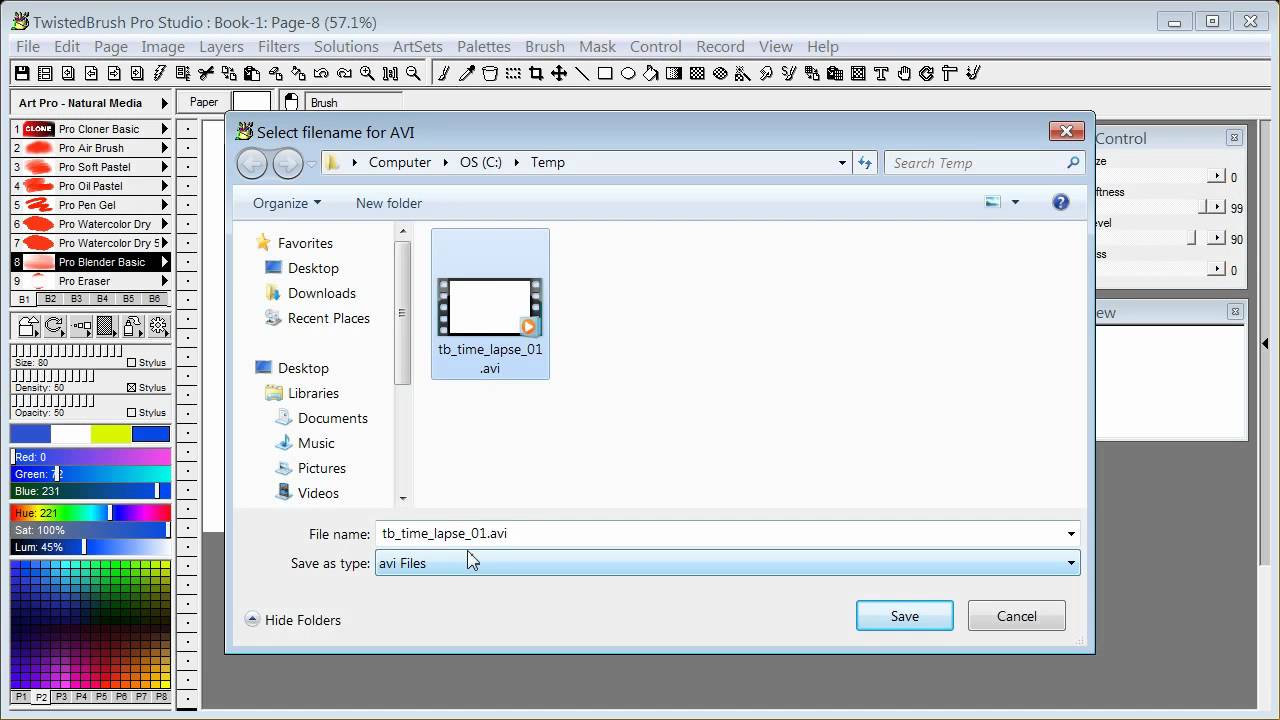Click the Save disk icon in toolbar
1280x720 pixels.
22,73
